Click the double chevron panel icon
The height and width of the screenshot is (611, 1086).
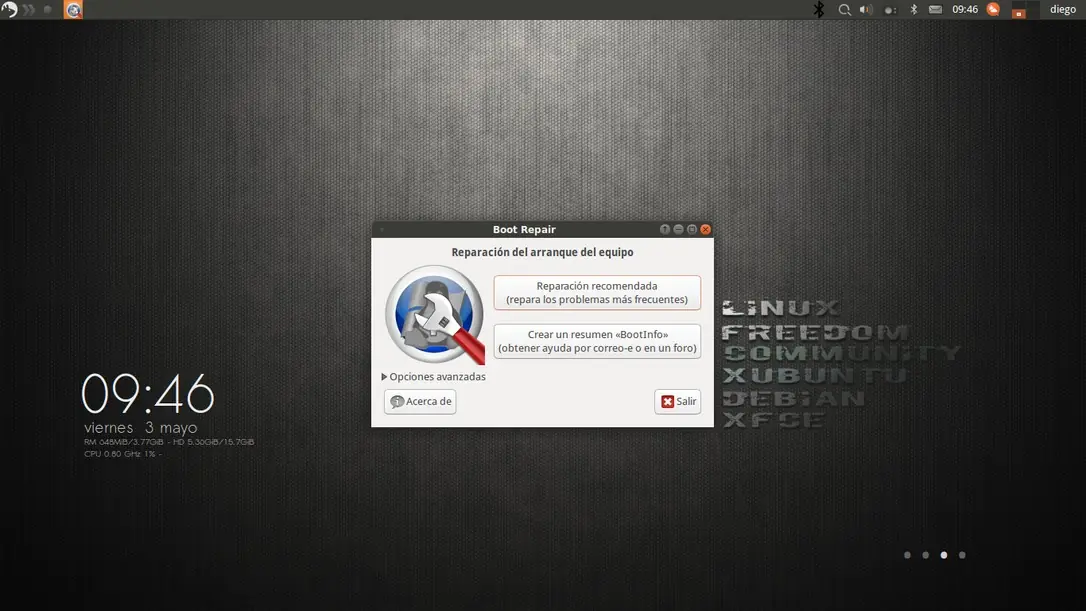pos(29,10)
